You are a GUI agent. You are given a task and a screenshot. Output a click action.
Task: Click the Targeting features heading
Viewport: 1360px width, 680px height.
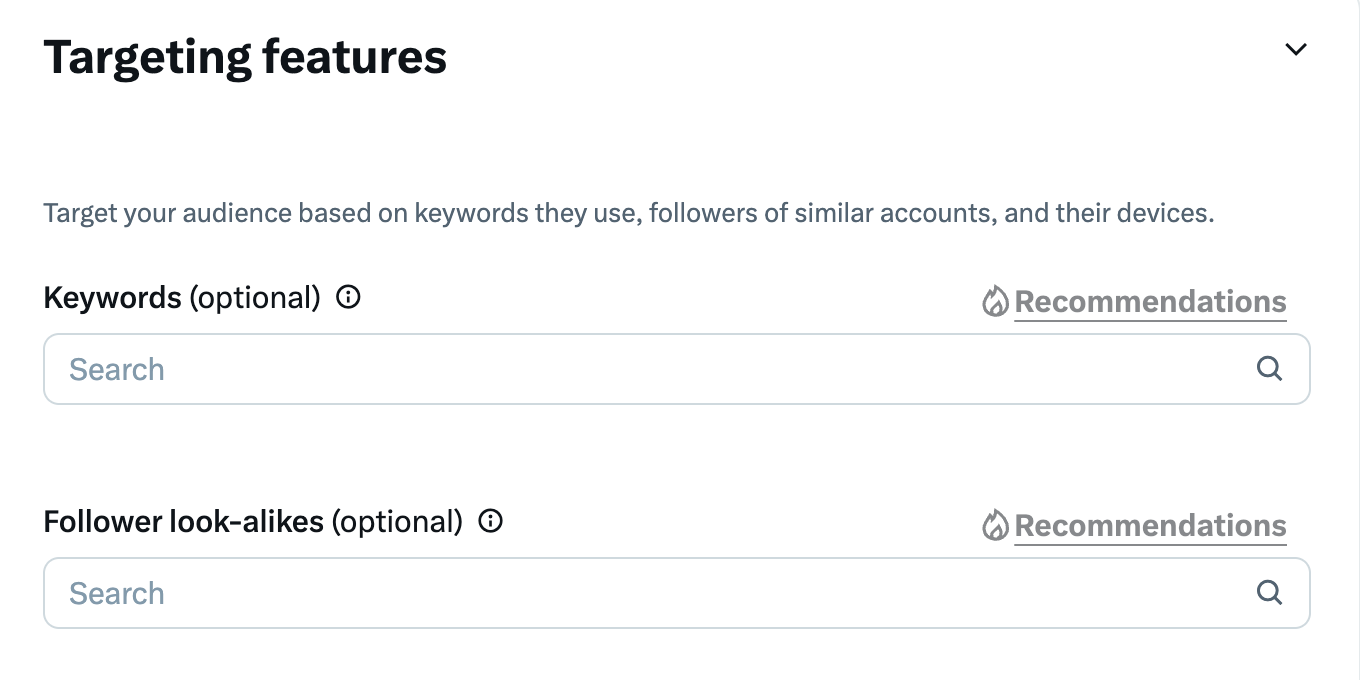tap(245, 56)
